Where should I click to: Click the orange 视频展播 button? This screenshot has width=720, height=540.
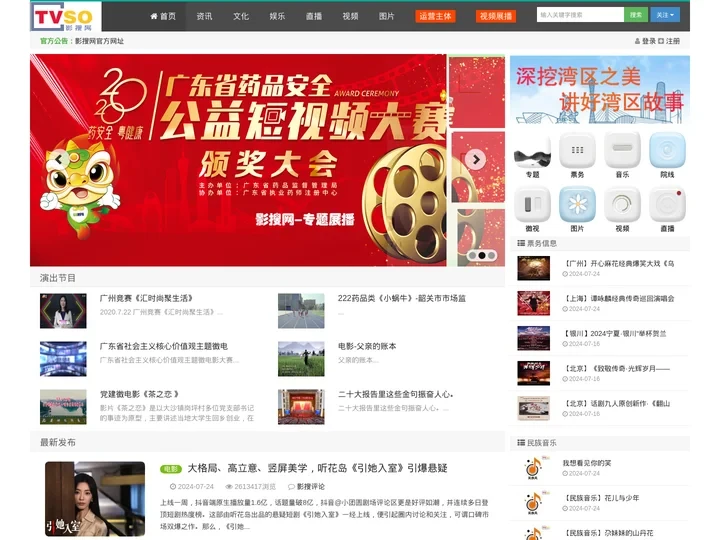click(x=496, y=16)
